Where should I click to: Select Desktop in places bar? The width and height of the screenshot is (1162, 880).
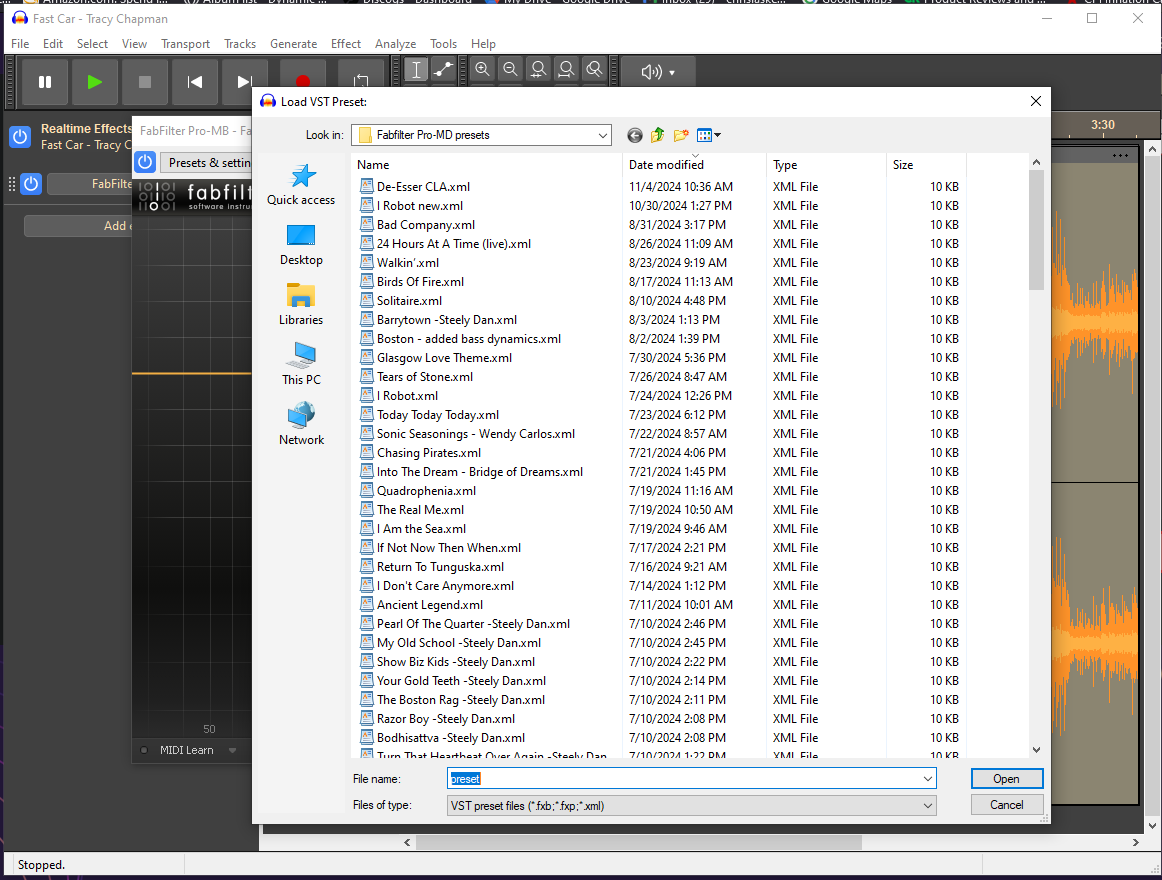301,245
